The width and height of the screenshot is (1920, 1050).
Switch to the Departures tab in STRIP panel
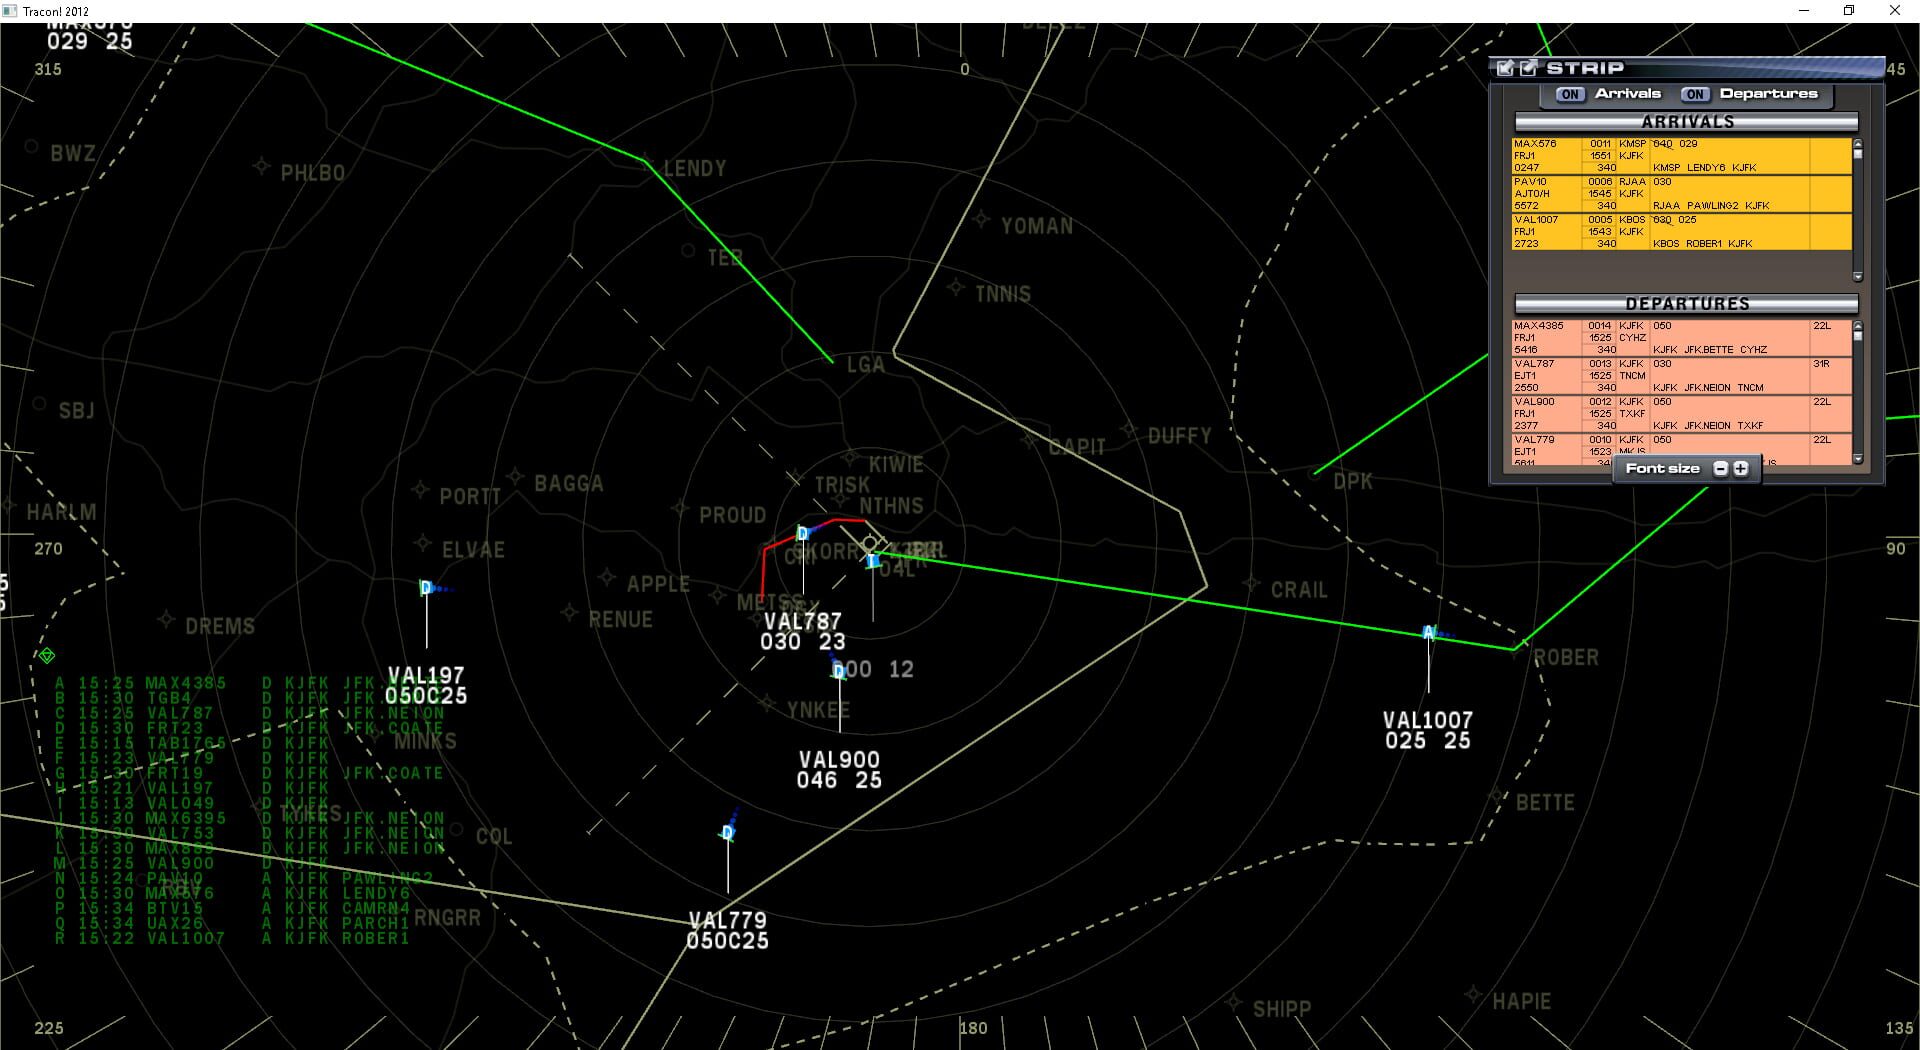(1768, 94)
